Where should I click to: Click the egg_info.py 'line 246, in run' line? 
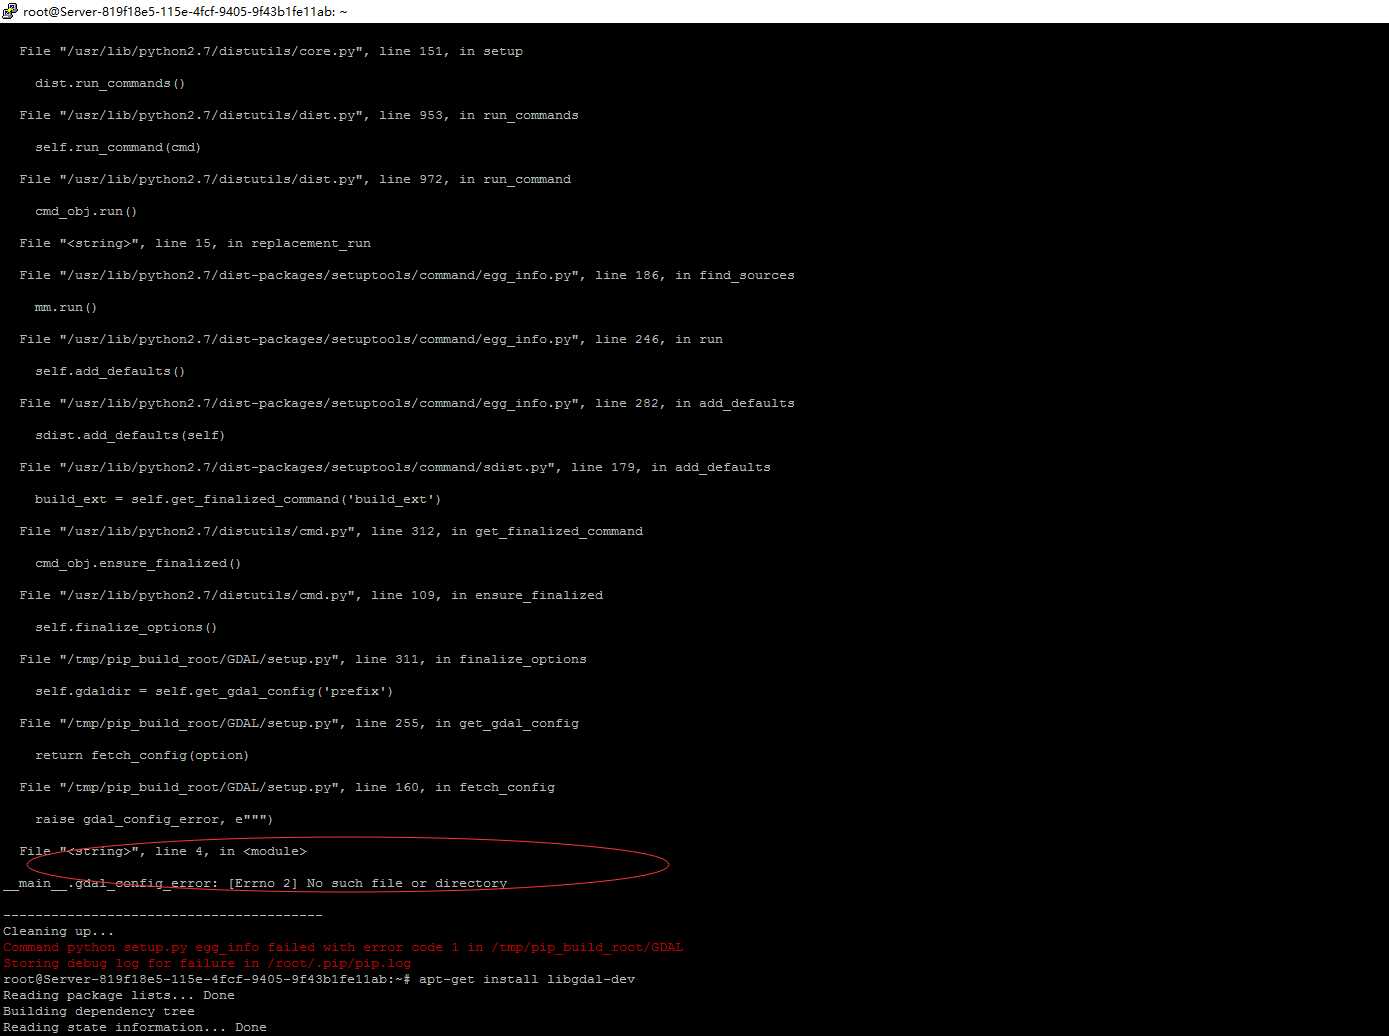click(x=371, y=339)
